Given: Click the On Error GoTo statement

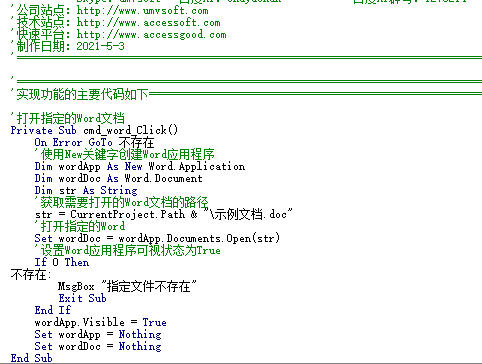Looking at the screenshot, I should [x=94, y=143].
